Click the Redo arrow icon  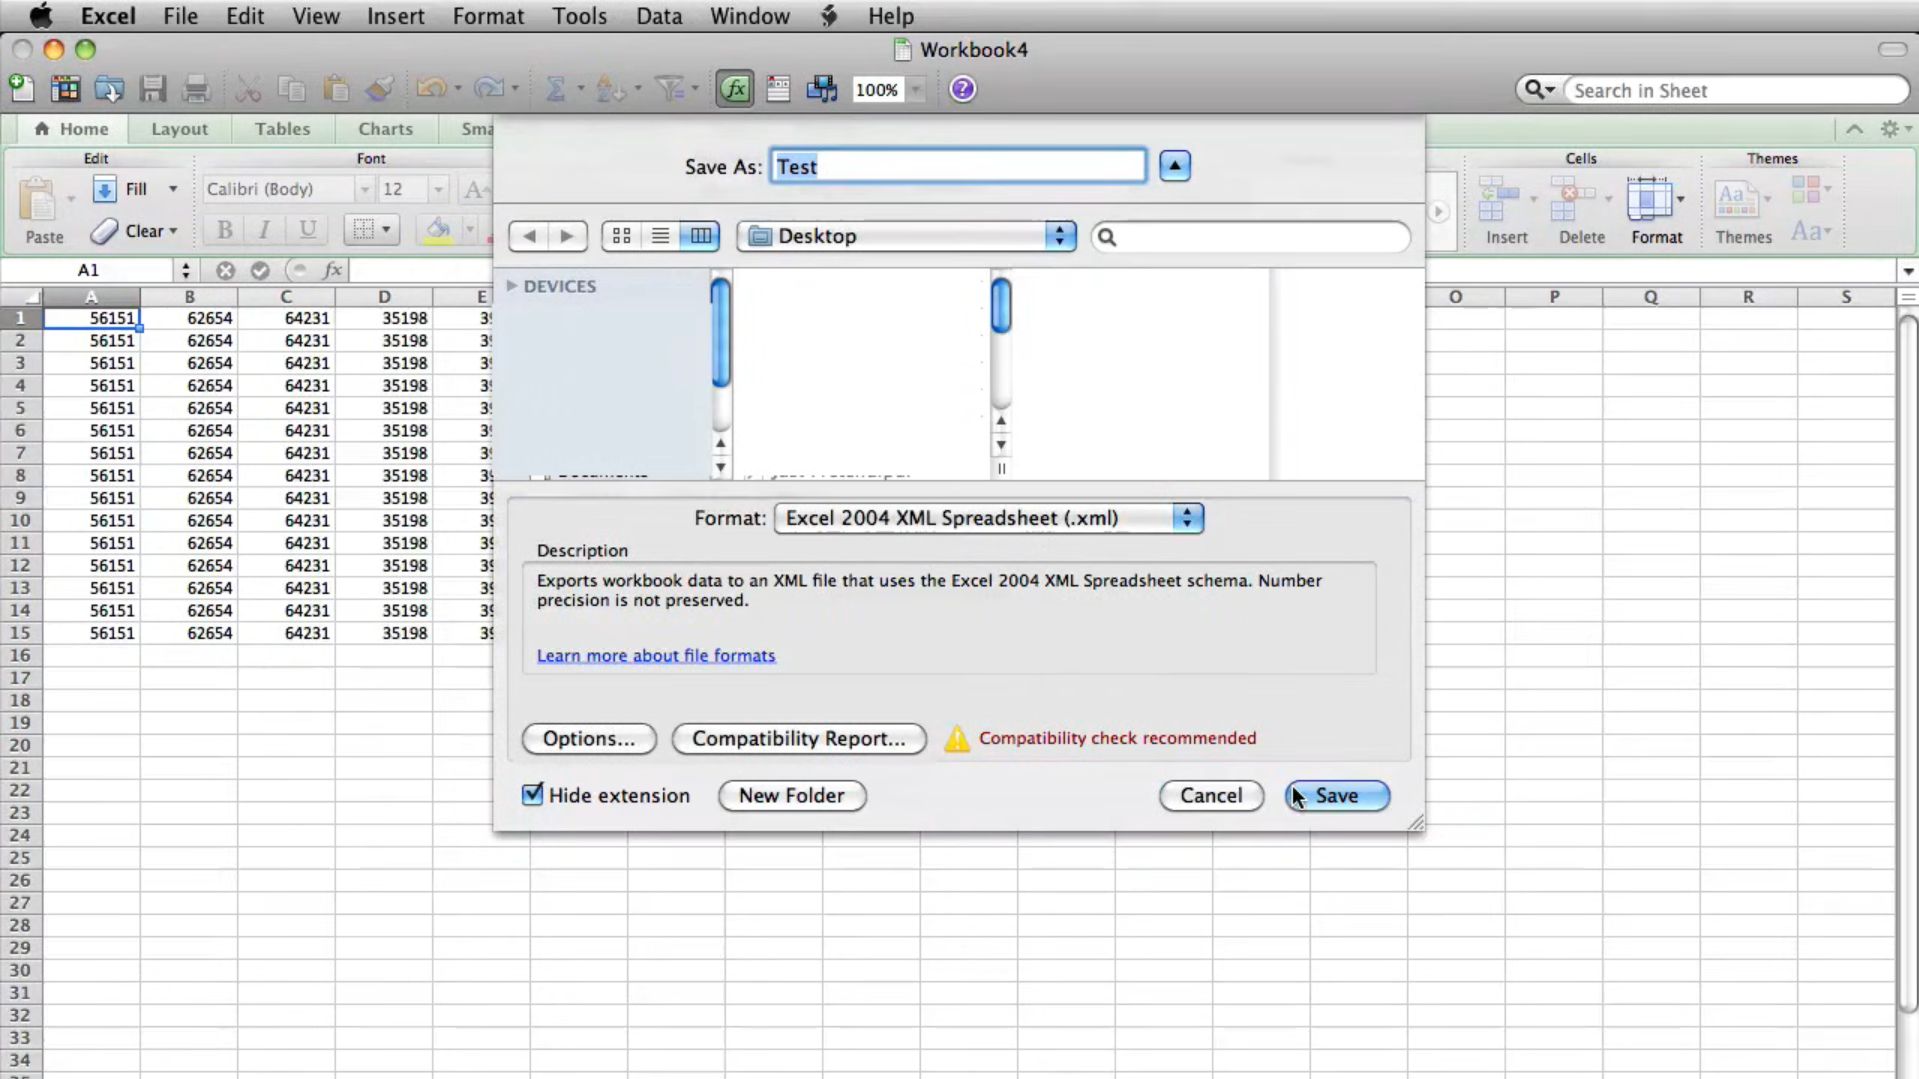click(489, 89)
